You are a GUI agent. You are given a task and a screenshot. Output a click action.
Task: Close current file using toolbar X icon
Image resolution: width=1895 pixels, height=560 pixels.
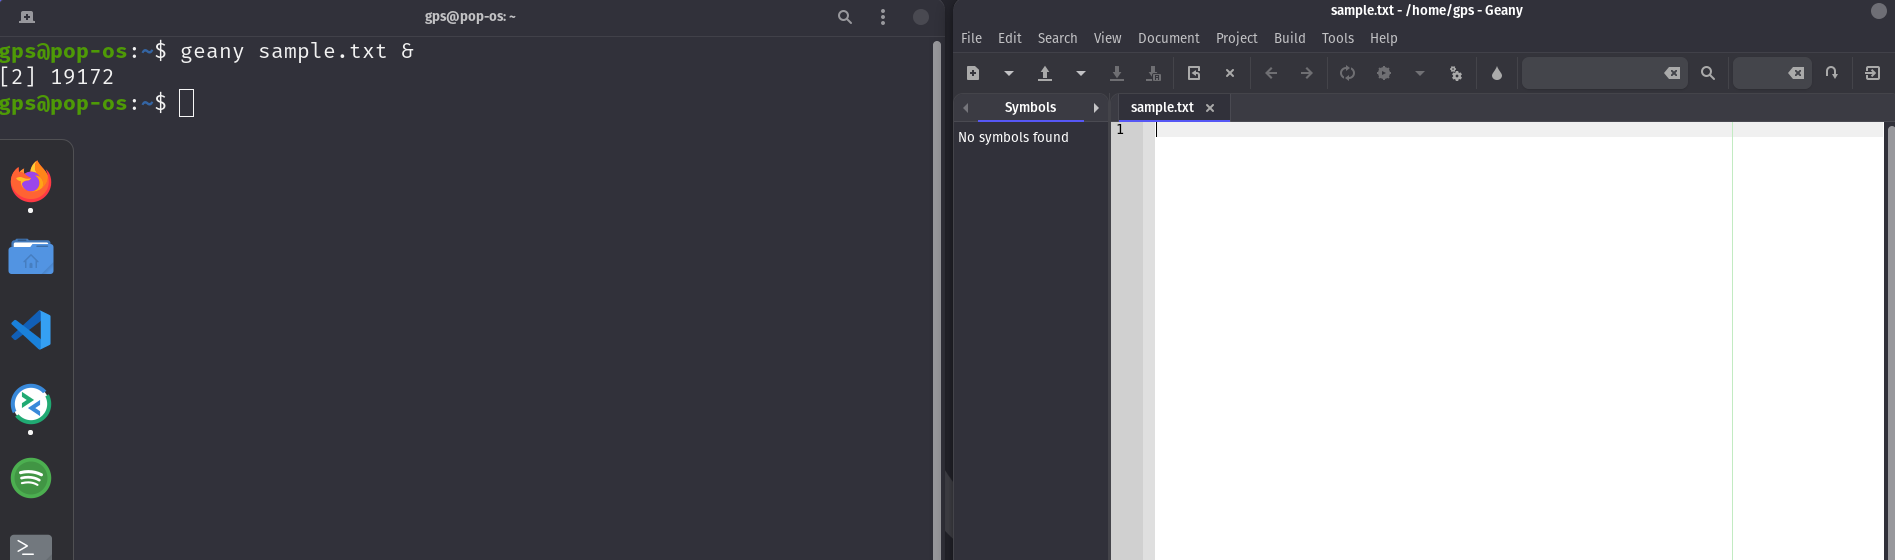point(1230,73)
